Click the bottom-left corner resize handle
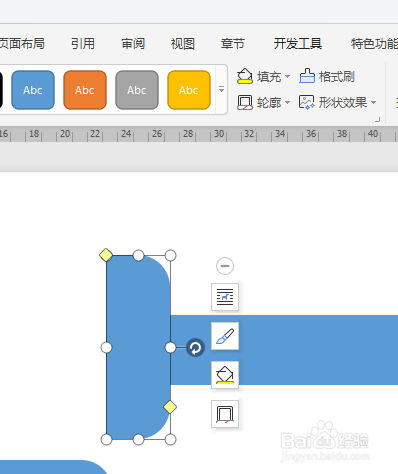The height and width of the screenshot is (474, 398). pyautogui.click(x=106, y=440)
